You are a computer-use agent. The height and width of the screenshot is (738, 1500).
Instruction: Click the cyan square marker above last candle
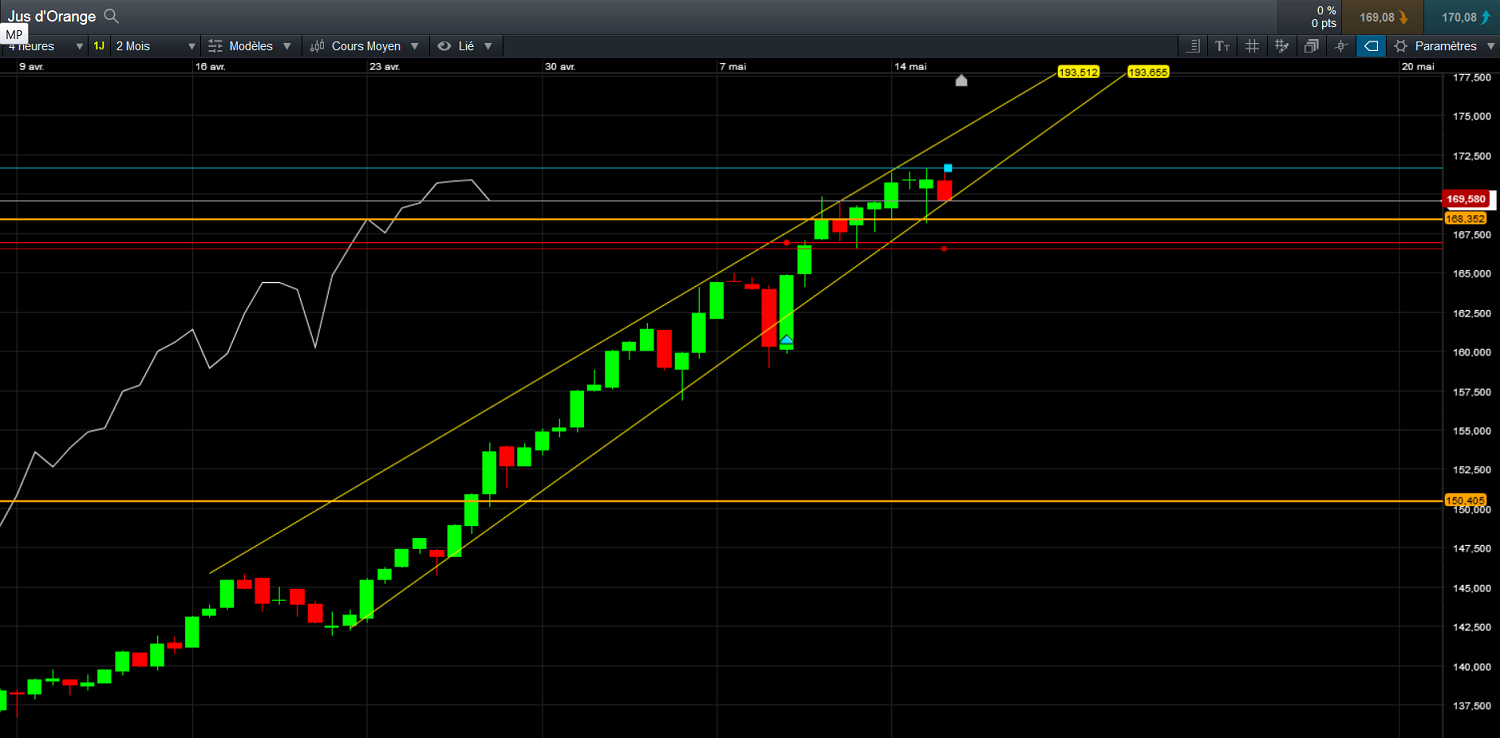point(948,168)
